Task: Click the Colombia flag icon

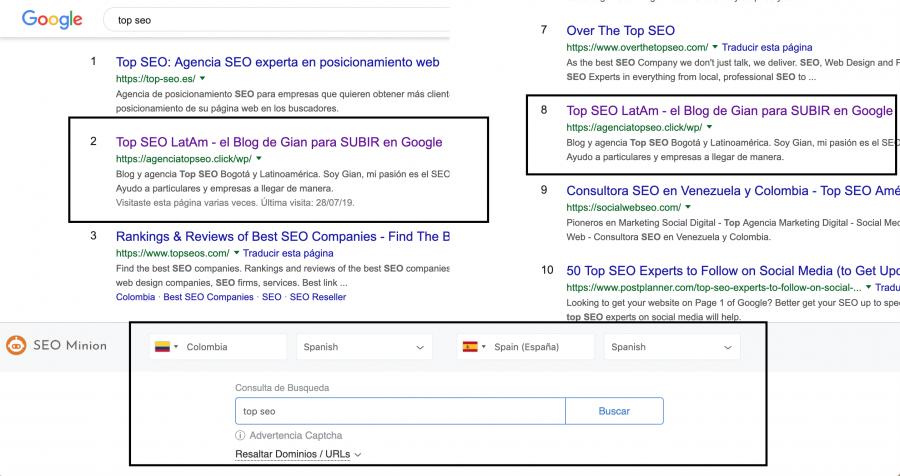Action: click(x=161, y=347)
